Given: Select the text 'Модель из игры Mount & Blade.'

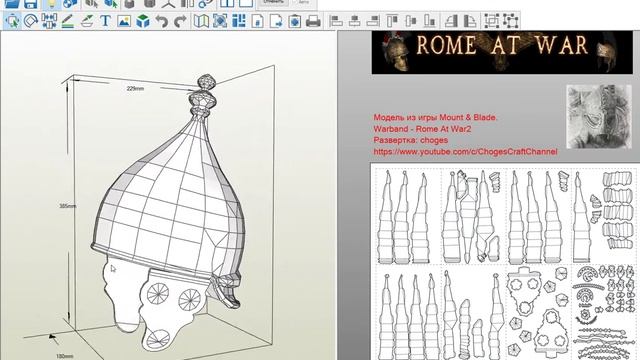Looking at the screenshot, I should 436,118.
